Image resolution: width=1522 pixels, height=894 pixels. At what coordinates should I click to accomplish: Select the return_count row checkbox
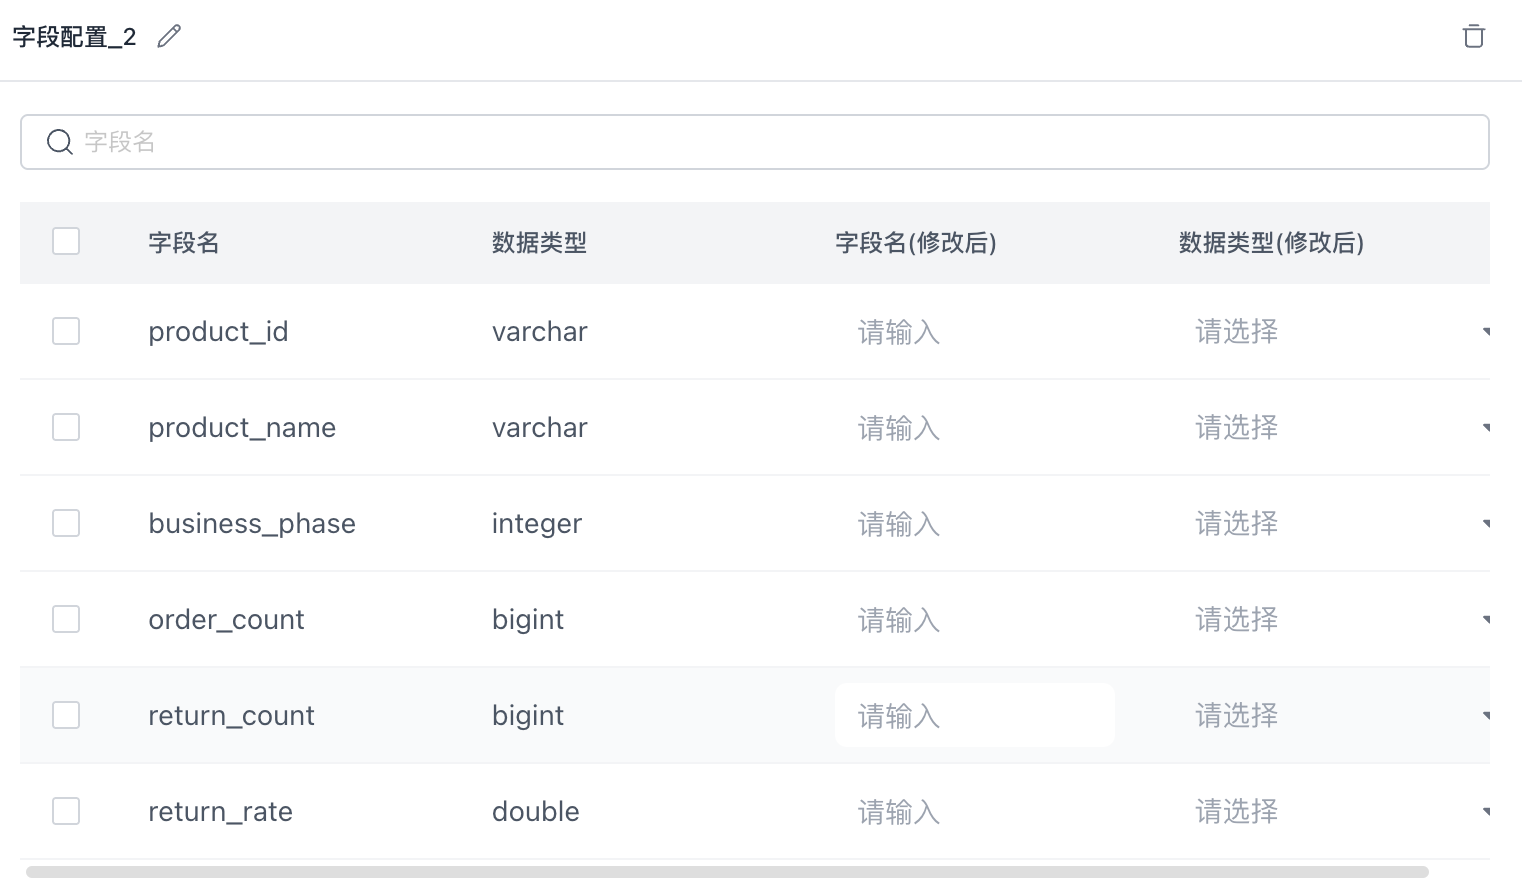click(66, 715)
